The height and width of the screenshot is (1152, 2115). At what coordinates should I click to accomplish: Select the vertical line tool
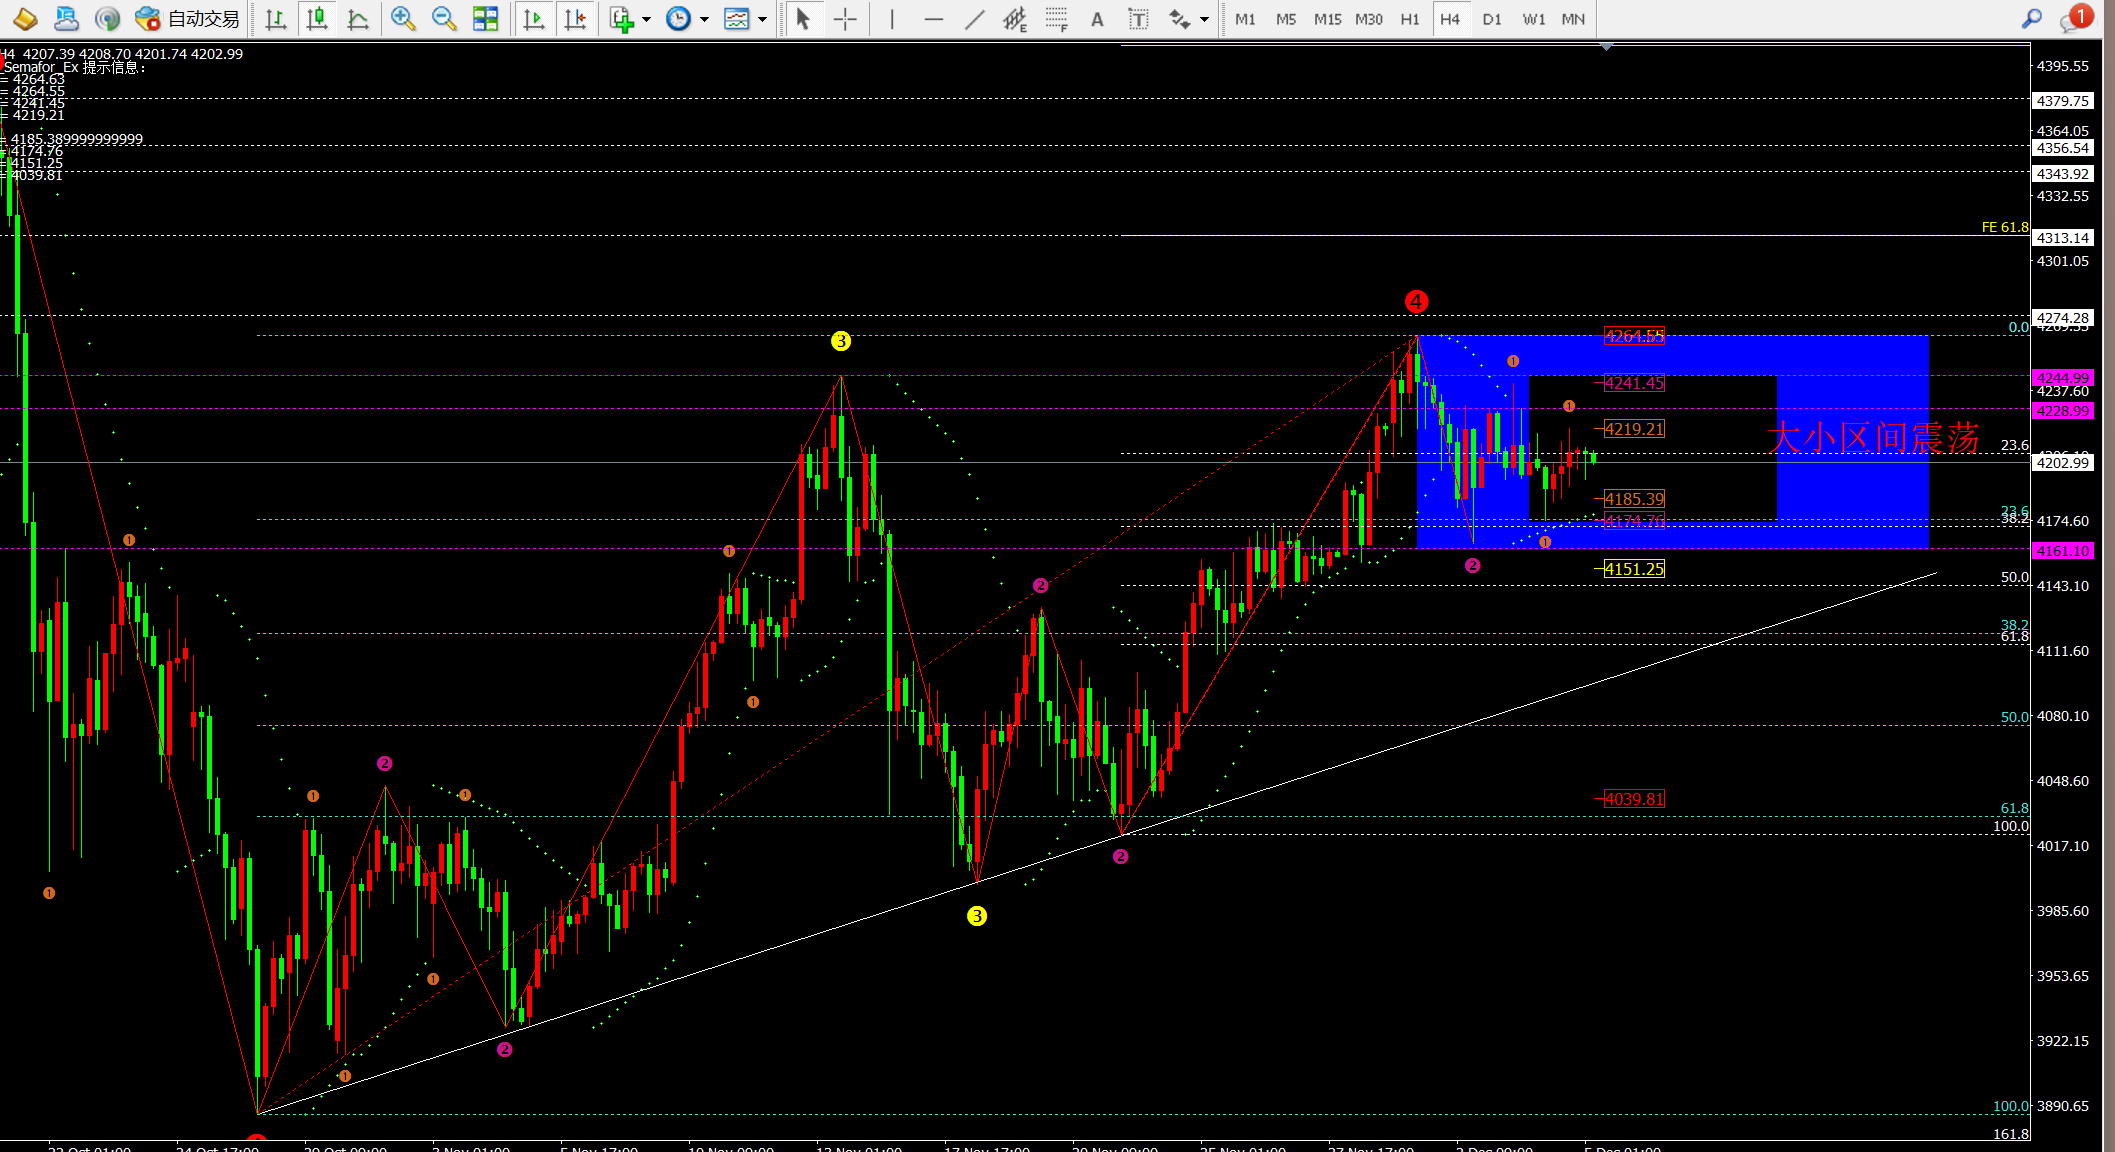pos(892,19)
